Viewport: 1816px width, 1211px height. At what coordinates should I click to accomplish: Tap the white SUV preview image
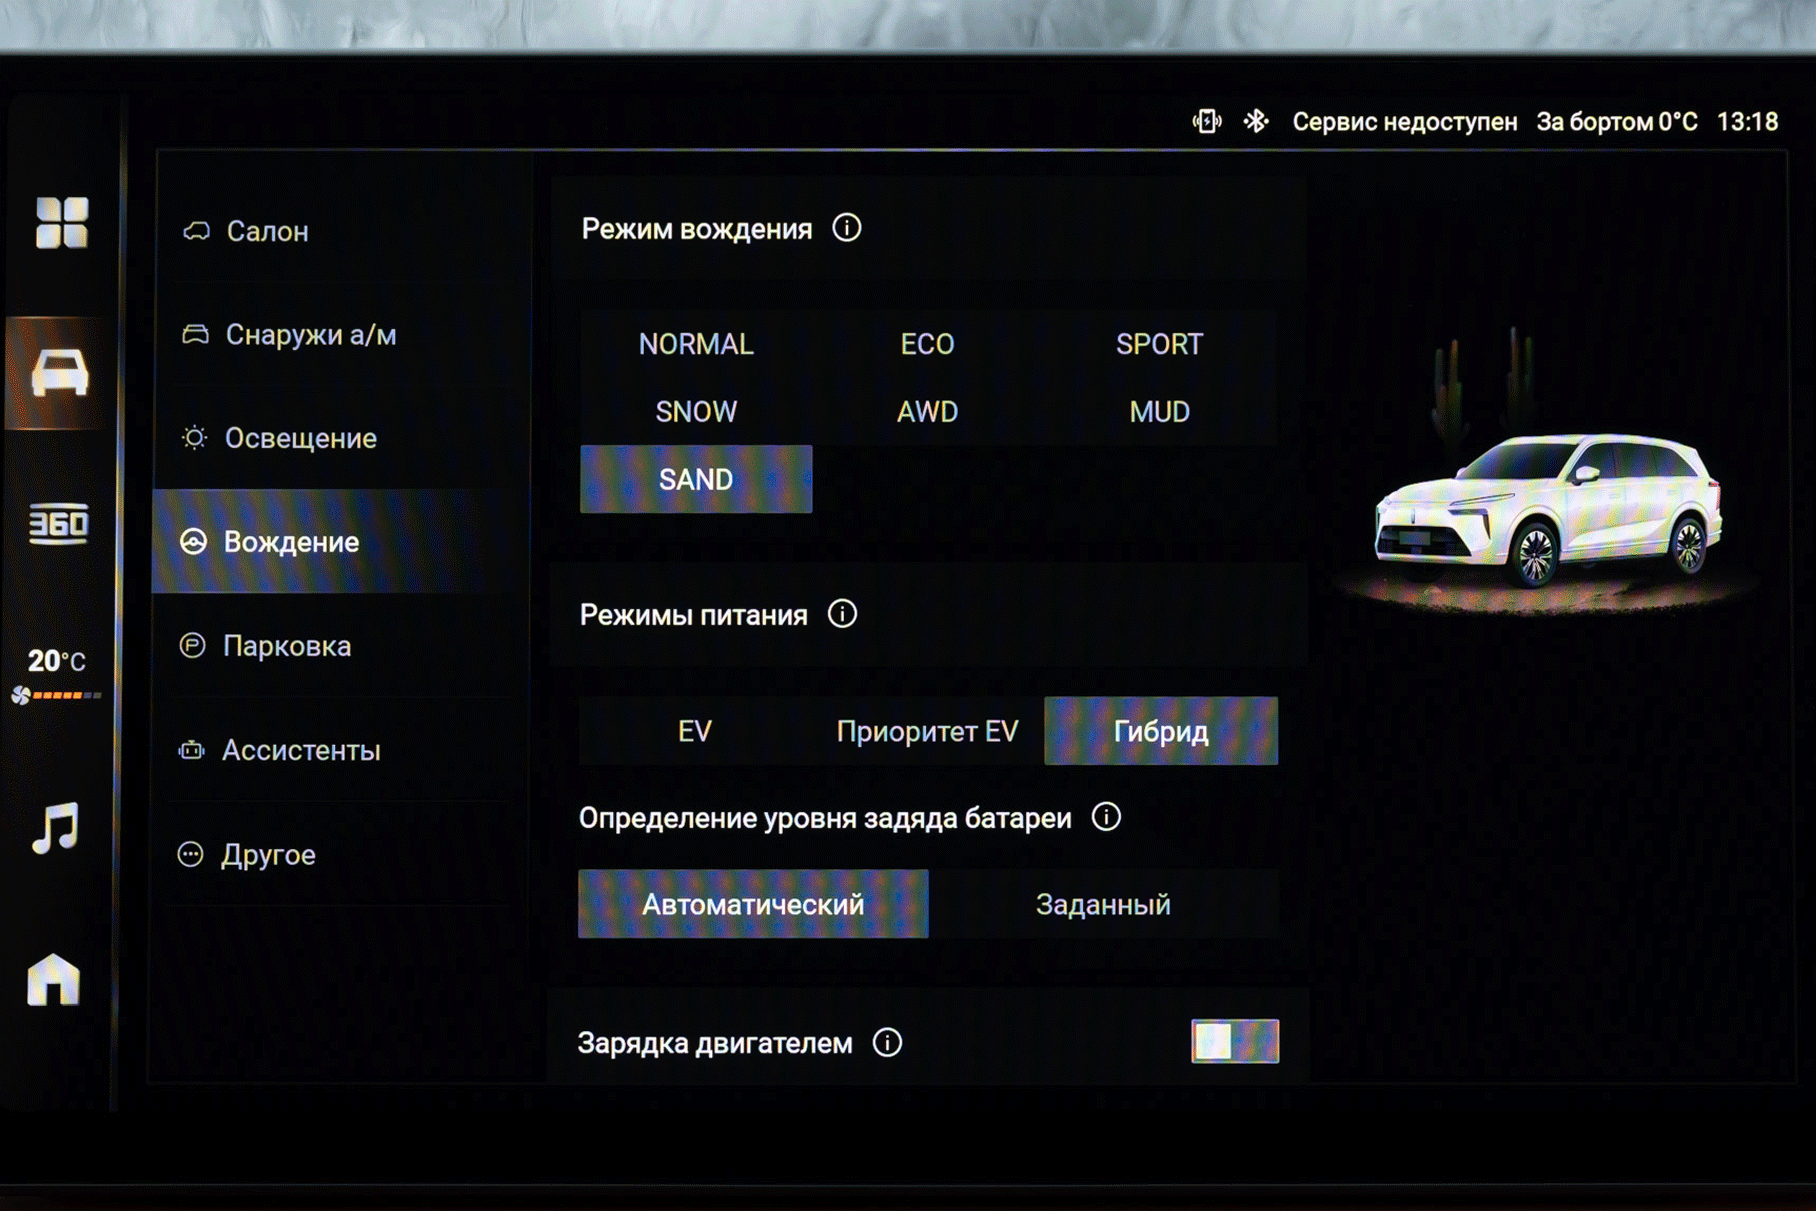(1547, 510)
